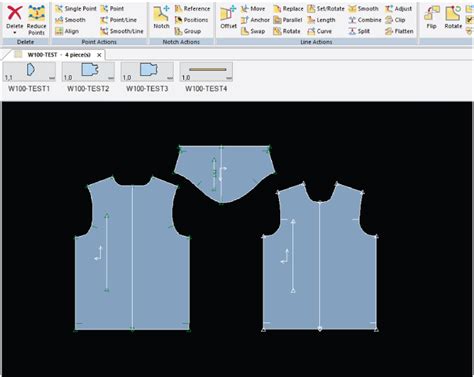
Task: Close the W100-TEST tab
Action: point(99,55)
